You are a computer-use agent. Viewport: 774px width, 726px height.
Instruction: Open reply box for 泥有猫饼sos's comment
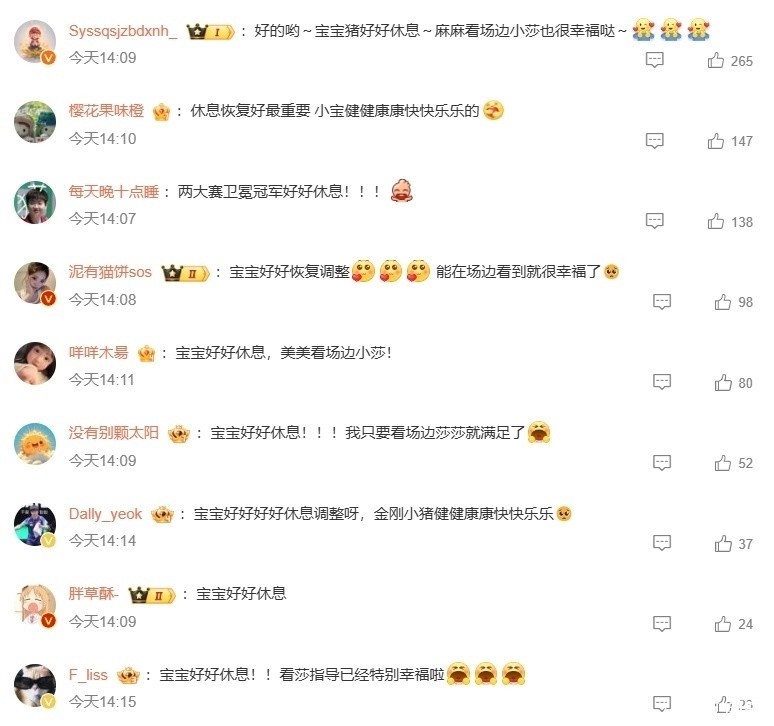(662, 302)
